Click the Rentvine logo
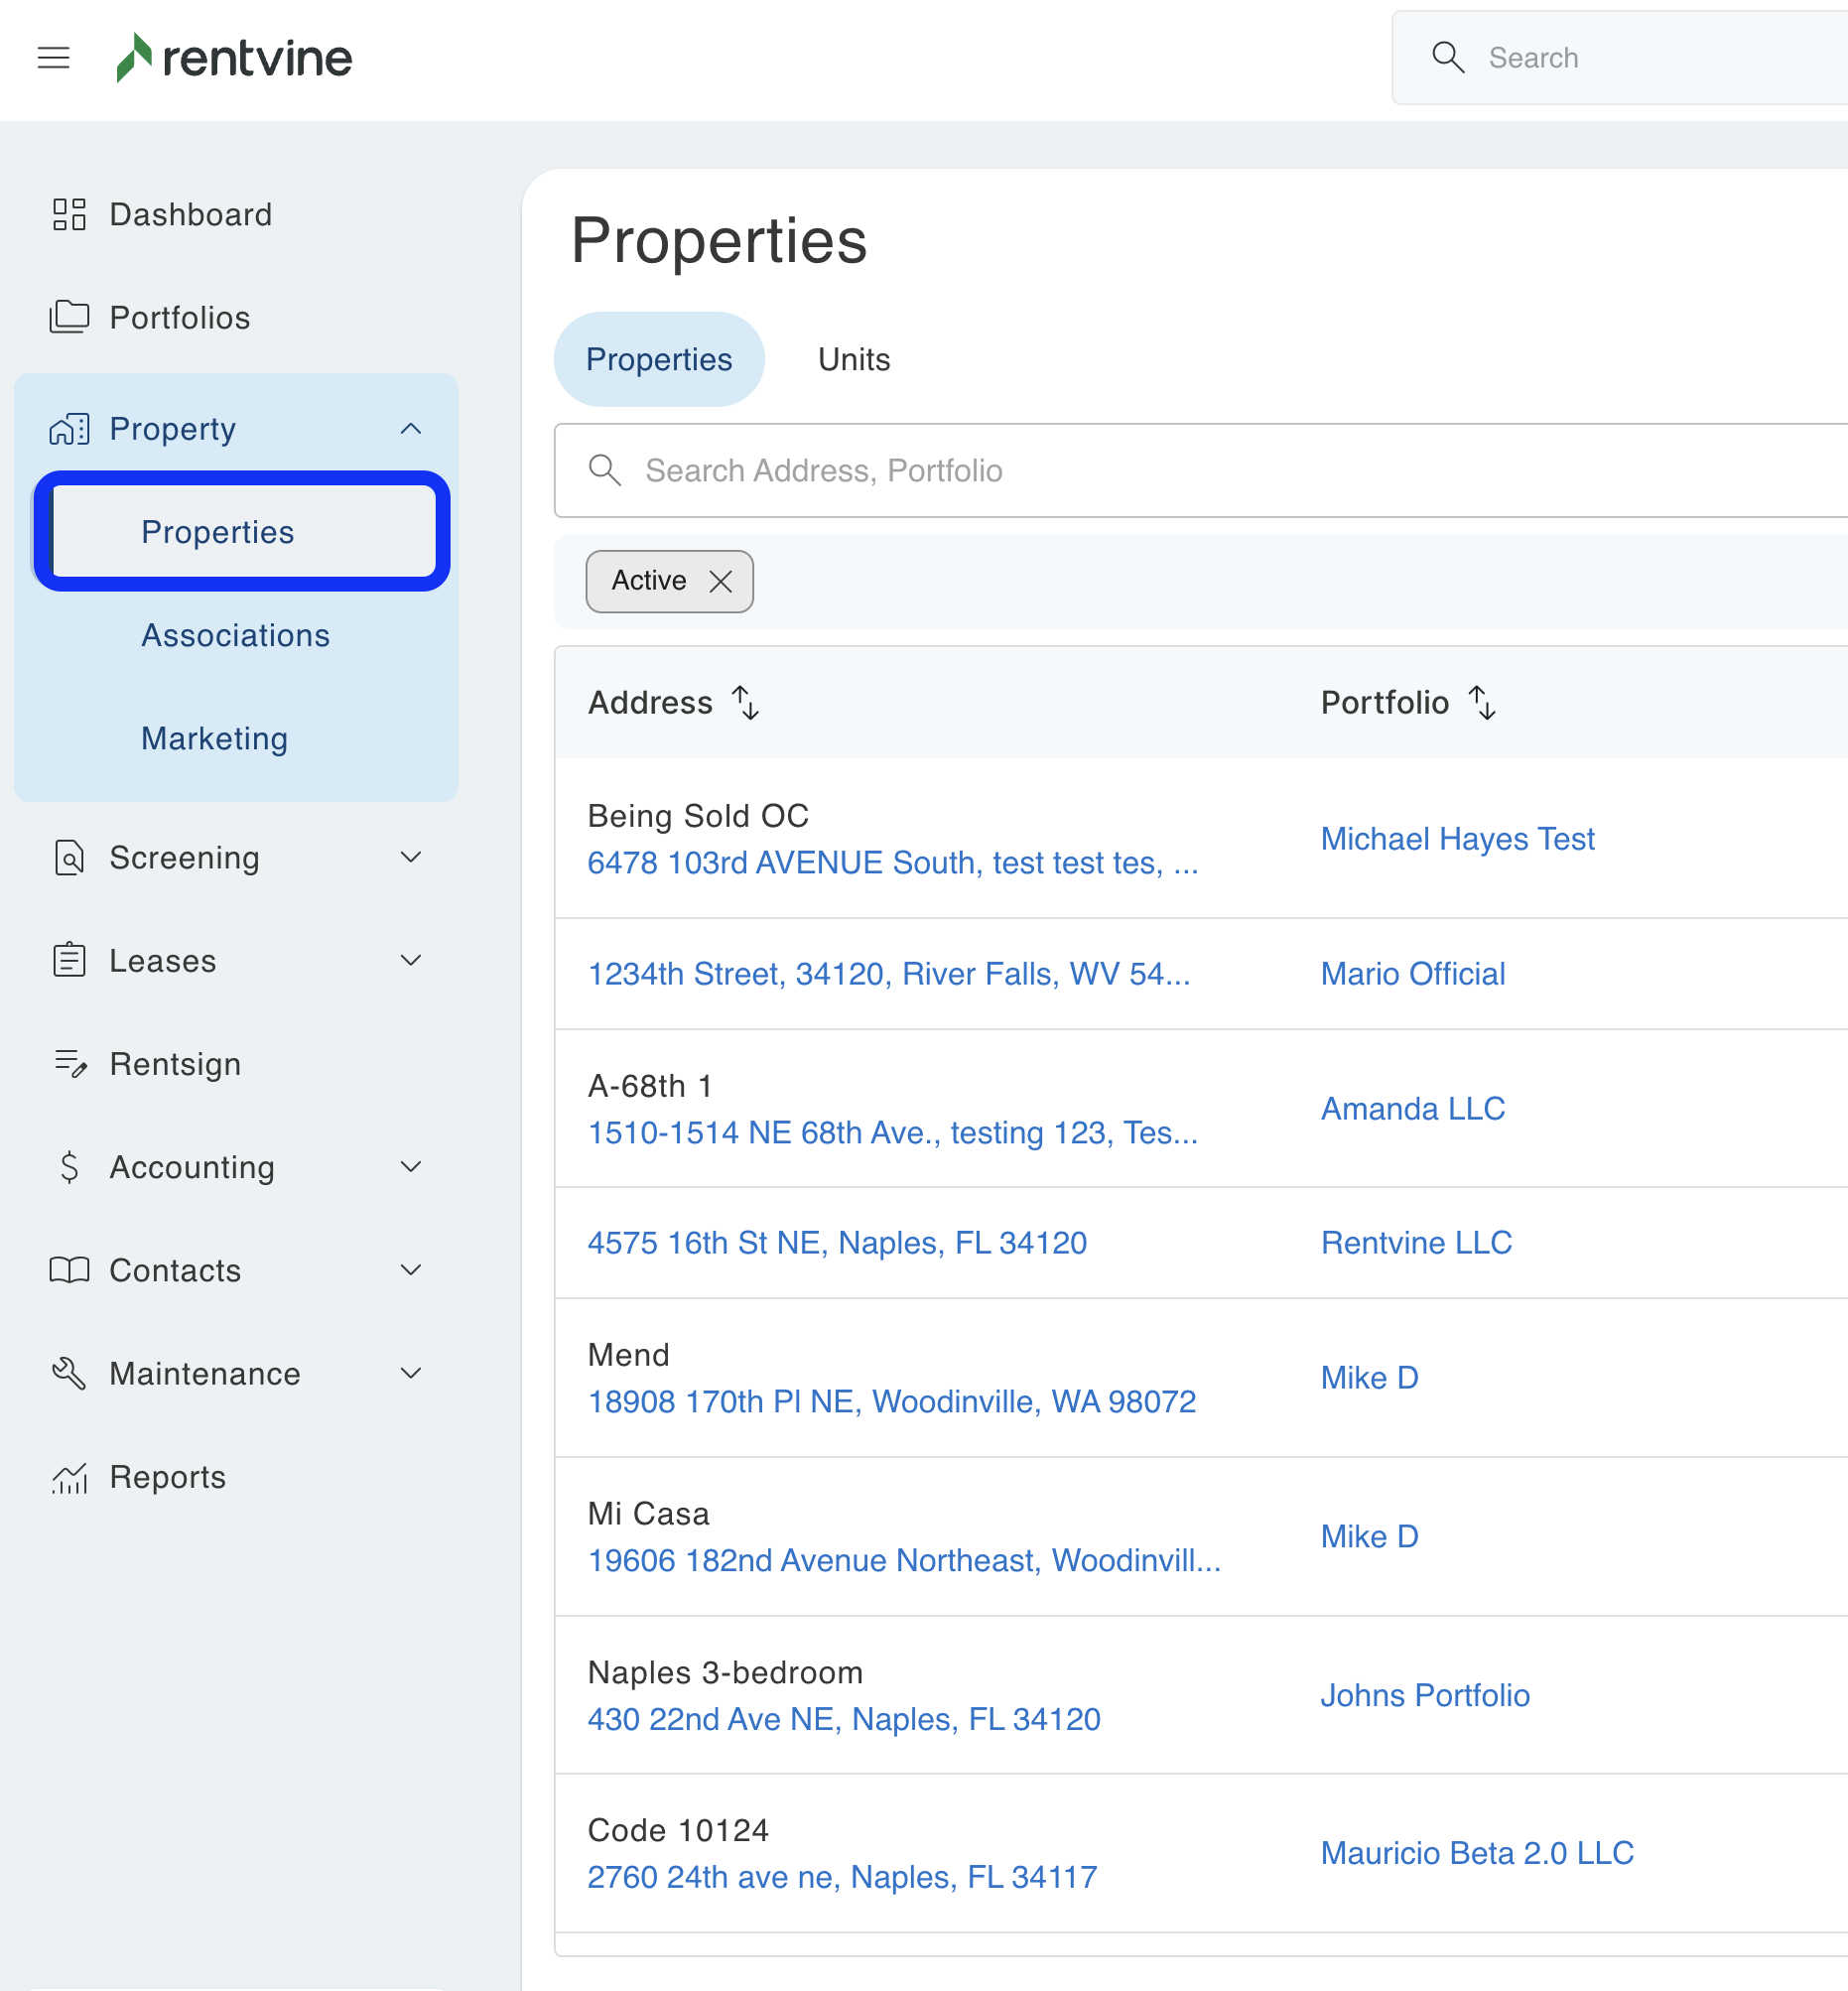 (x=235, y=58)
